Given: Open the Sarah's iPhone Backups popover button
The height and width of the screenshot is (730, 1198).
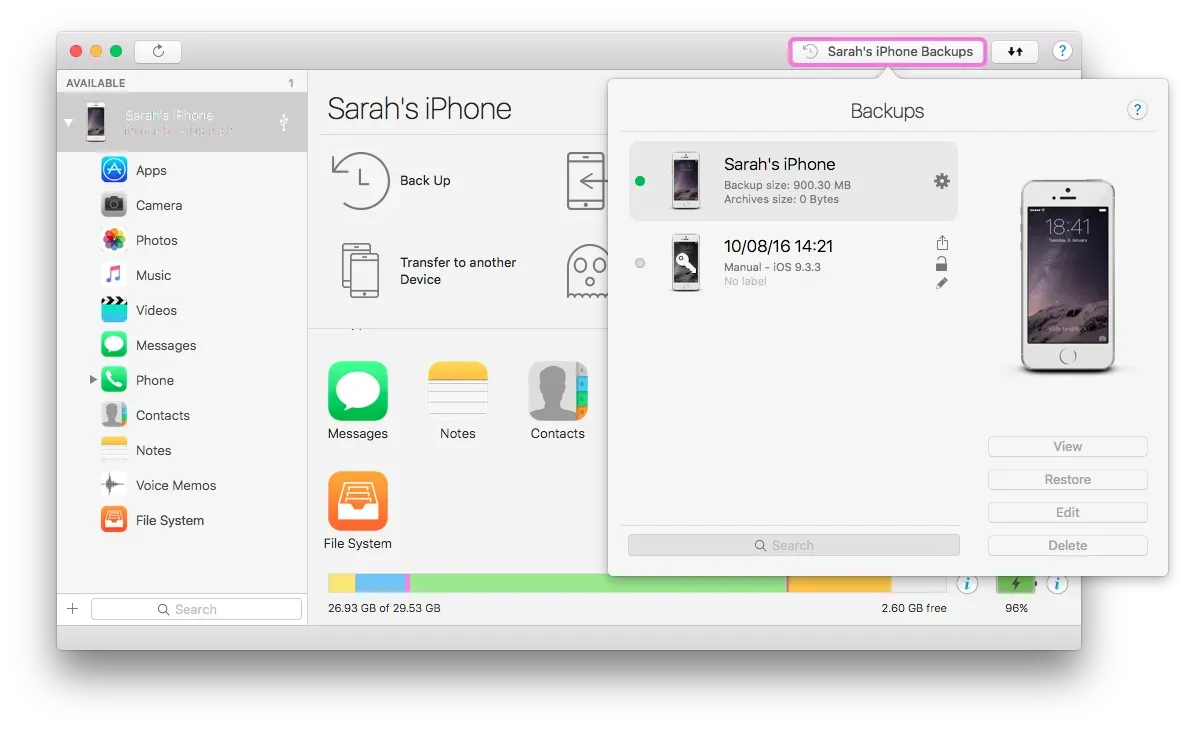Looking at the screenshot, I should (888, 52).
